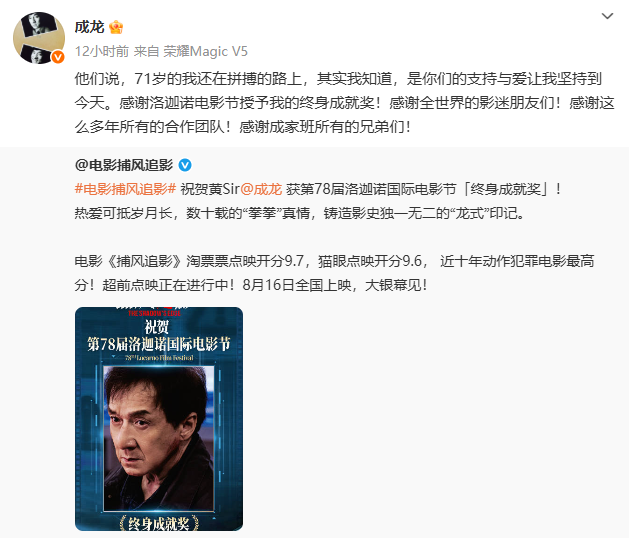Click the portrait photo inside the poster
This screenshot has height=538, width=629.
(159, 439)
